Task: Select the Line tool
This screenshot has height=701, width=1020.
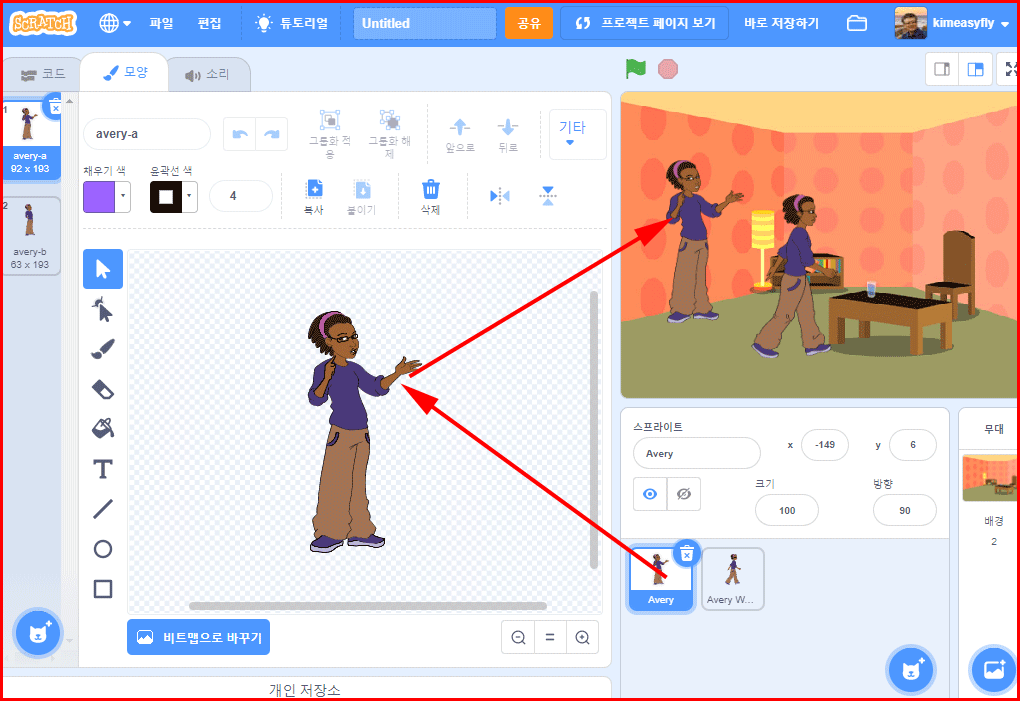Action: pos(103,509)
